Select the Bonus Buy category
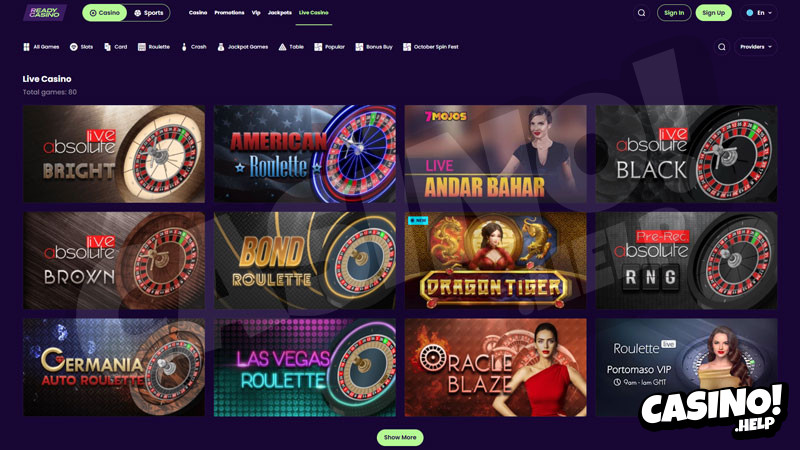The width and height of the screenshot is (800, 450). coord(374,47)
